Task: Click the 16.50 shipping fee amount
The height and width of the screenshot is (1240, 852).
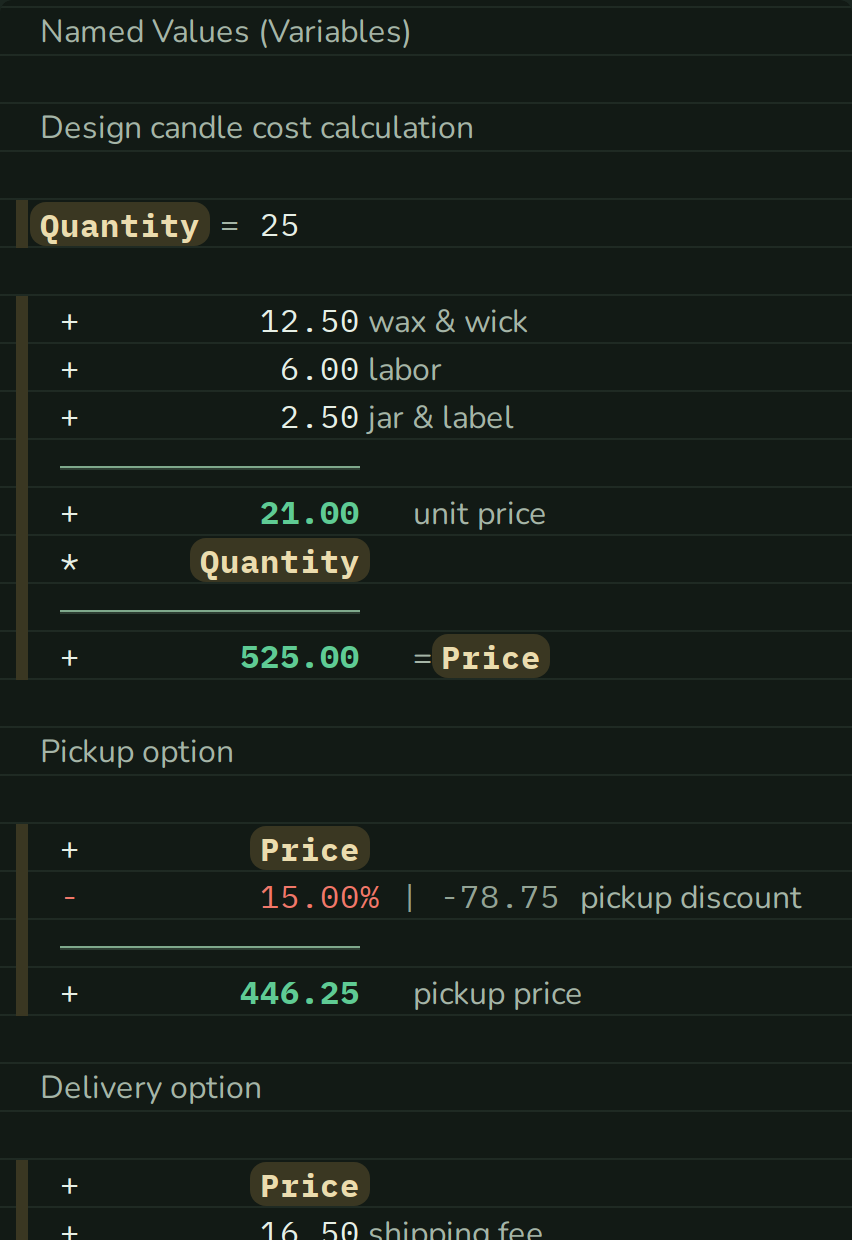Action: click(309, 1229)
